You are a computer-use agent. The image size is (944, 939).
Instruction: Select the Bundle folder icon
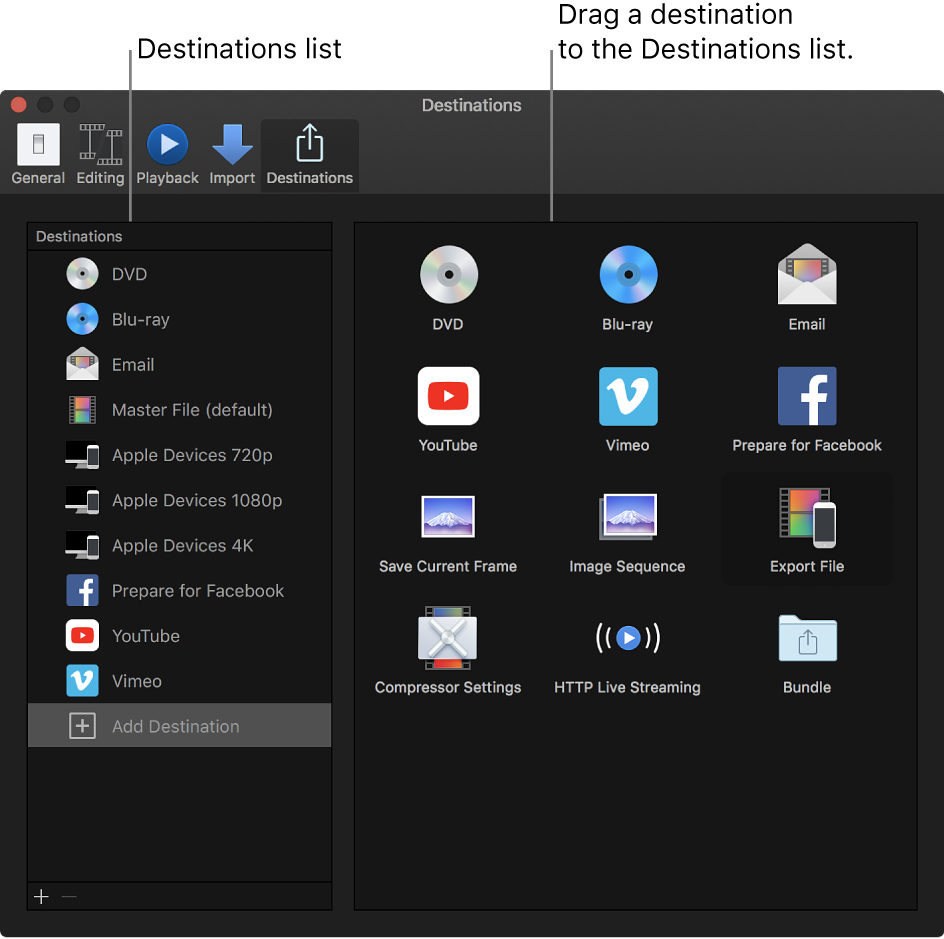pyautogui.click(x=807, y=638)
